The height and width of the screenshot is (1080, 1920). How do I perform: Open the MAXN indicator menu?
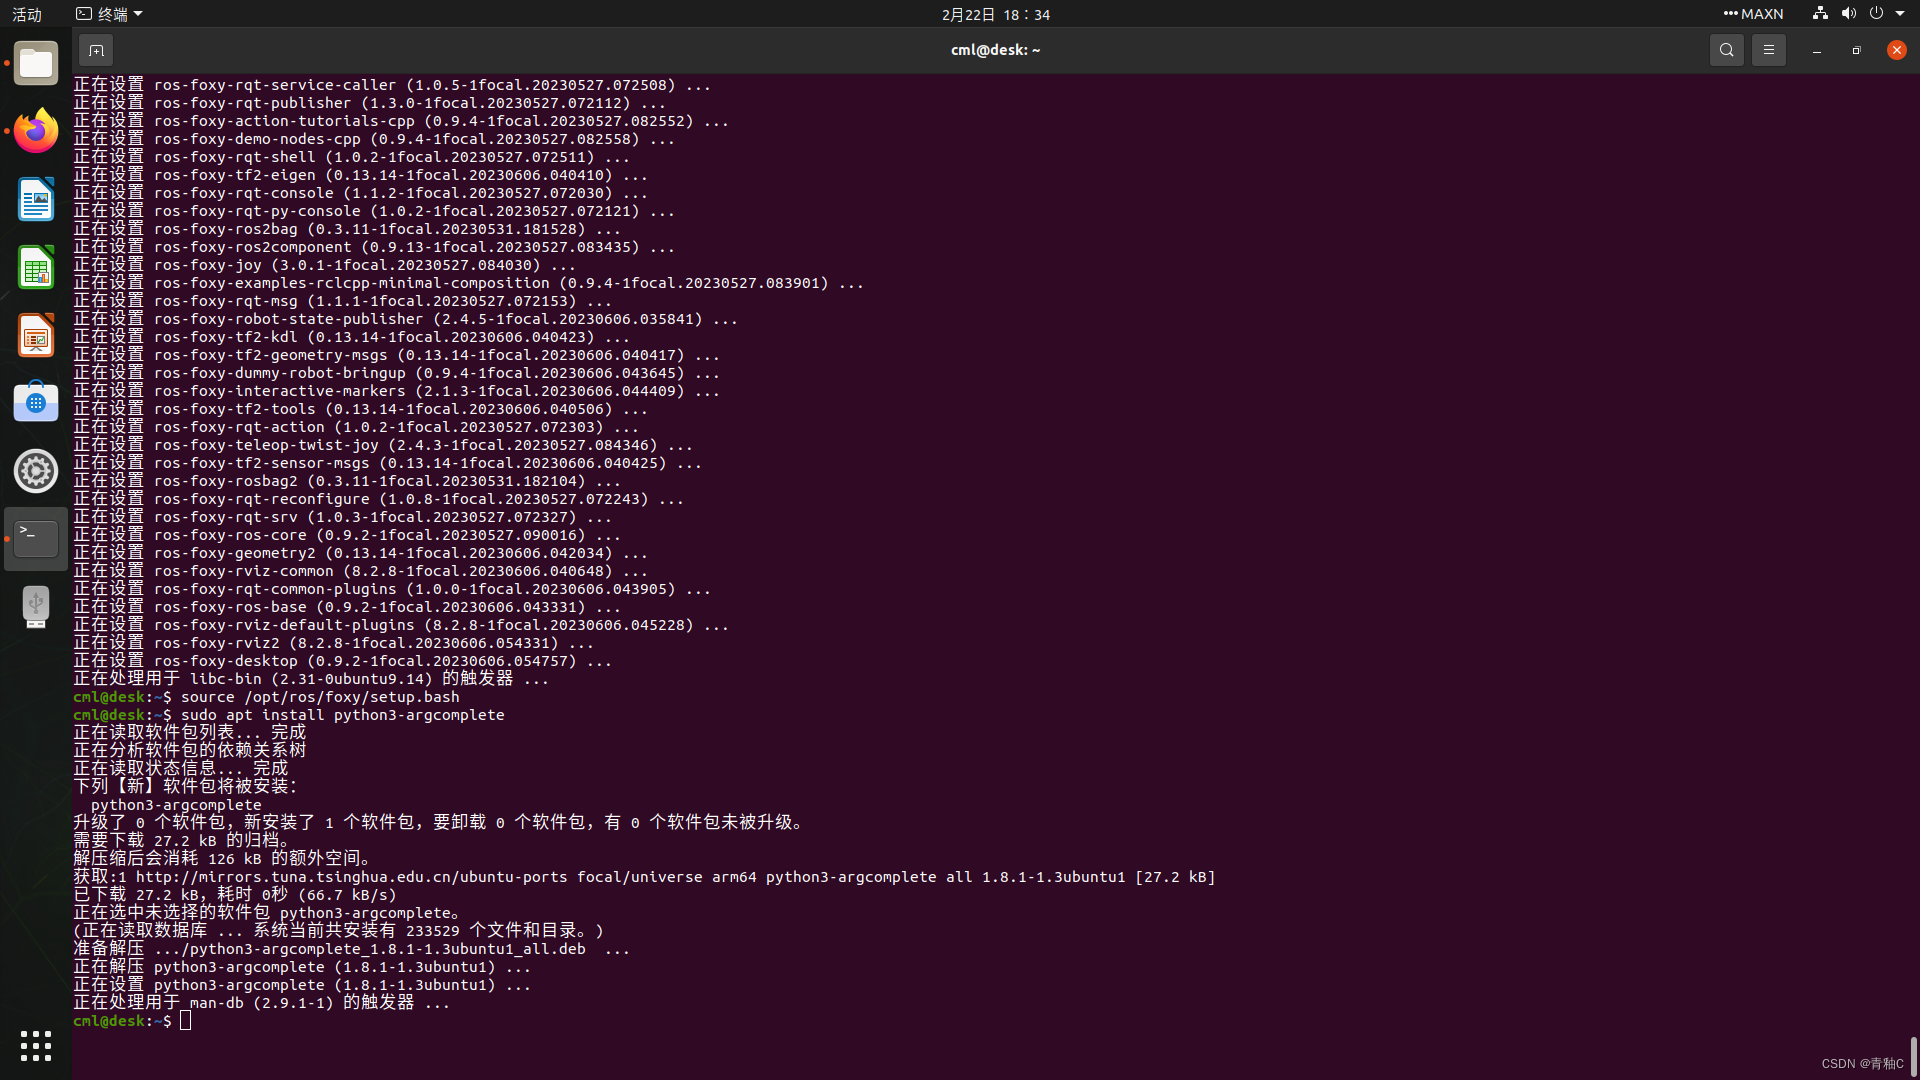(1752, 13)
